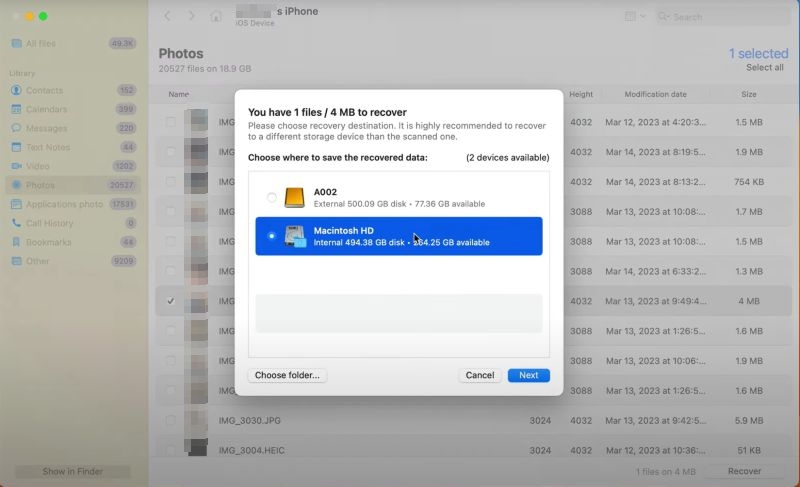Open the view mode dropdown in toolbar
This screenshot has height=487, width=800.
(635, 16)
